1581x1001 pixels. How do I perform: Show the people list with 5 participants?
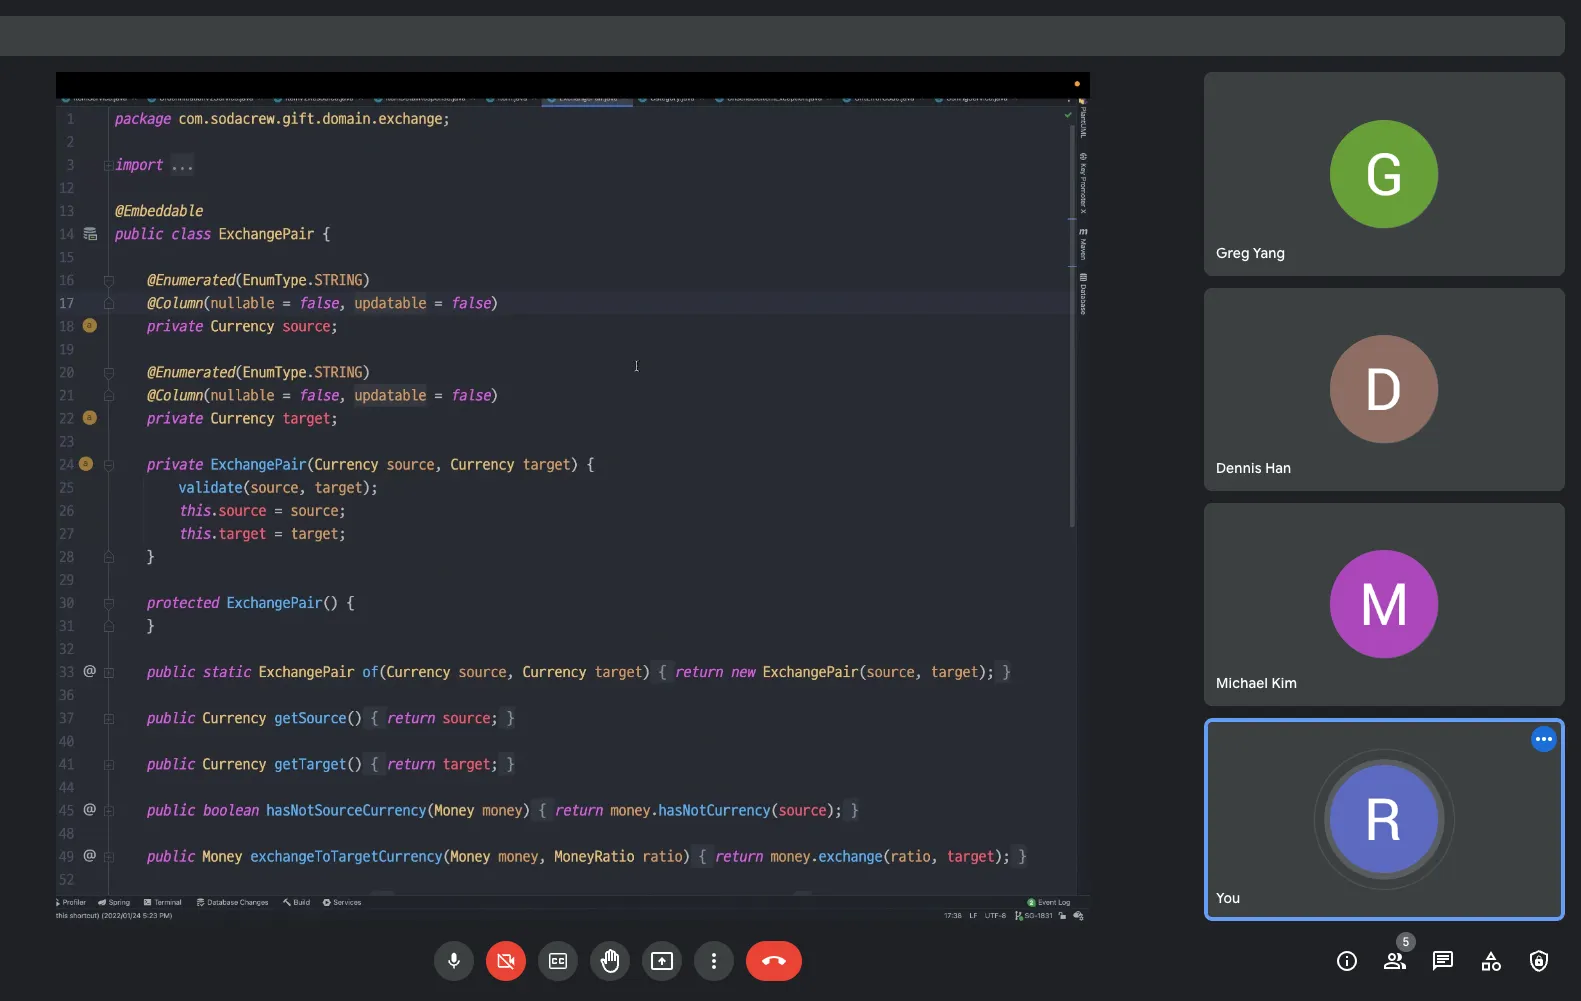(x=1395, y=961)
